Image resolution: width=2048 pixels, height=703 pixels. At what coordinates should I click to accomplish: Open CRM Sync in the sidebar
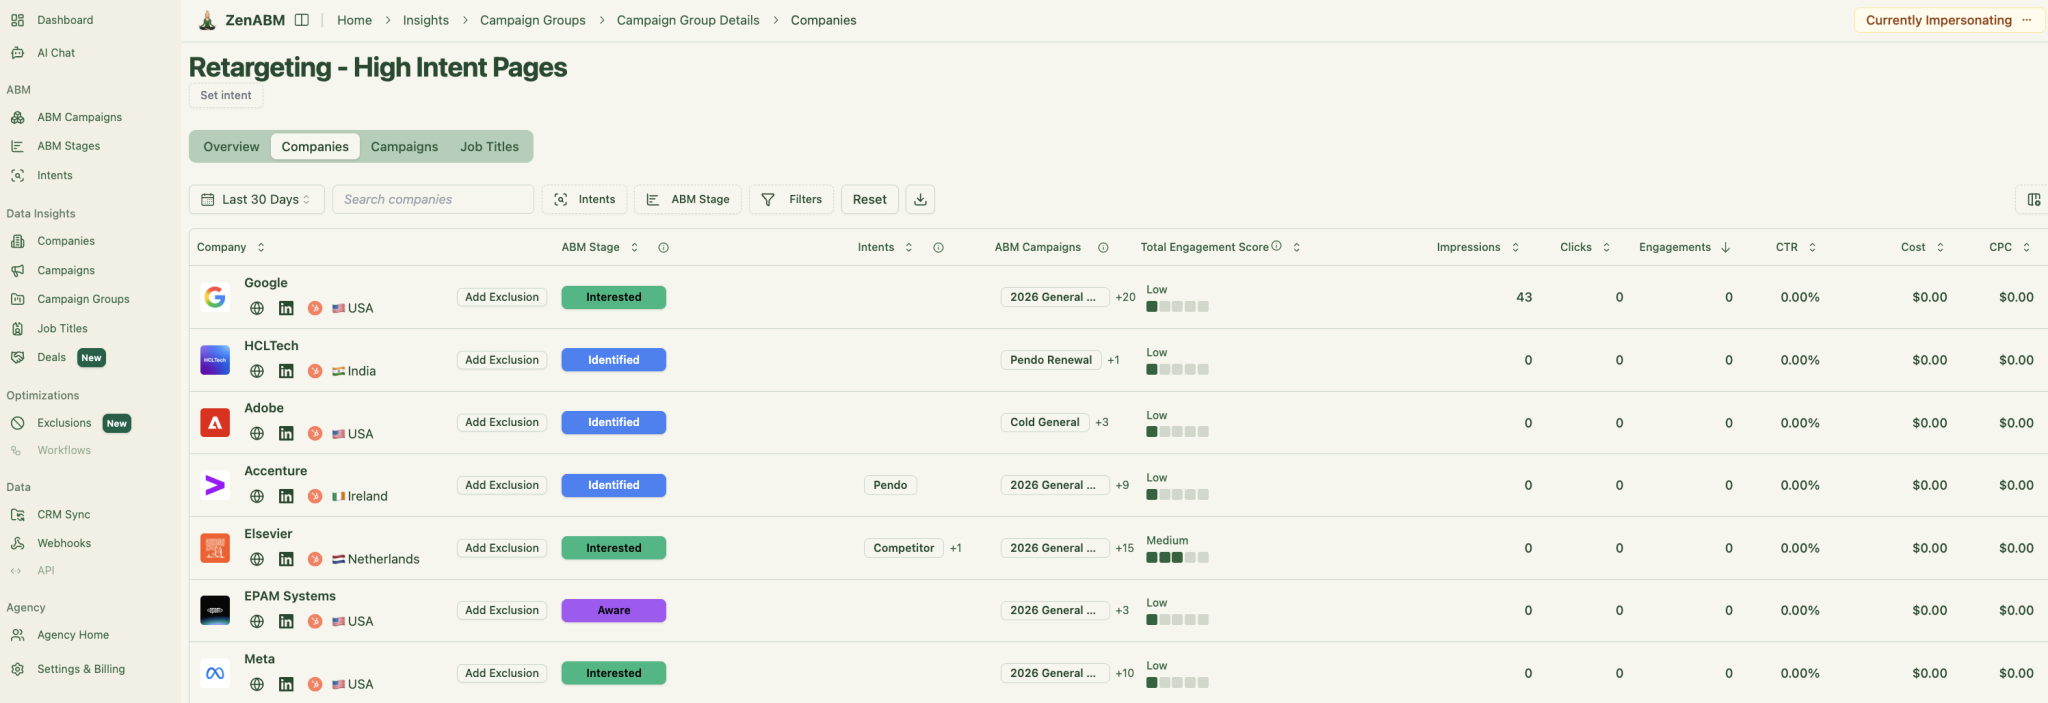pos(64,514)
